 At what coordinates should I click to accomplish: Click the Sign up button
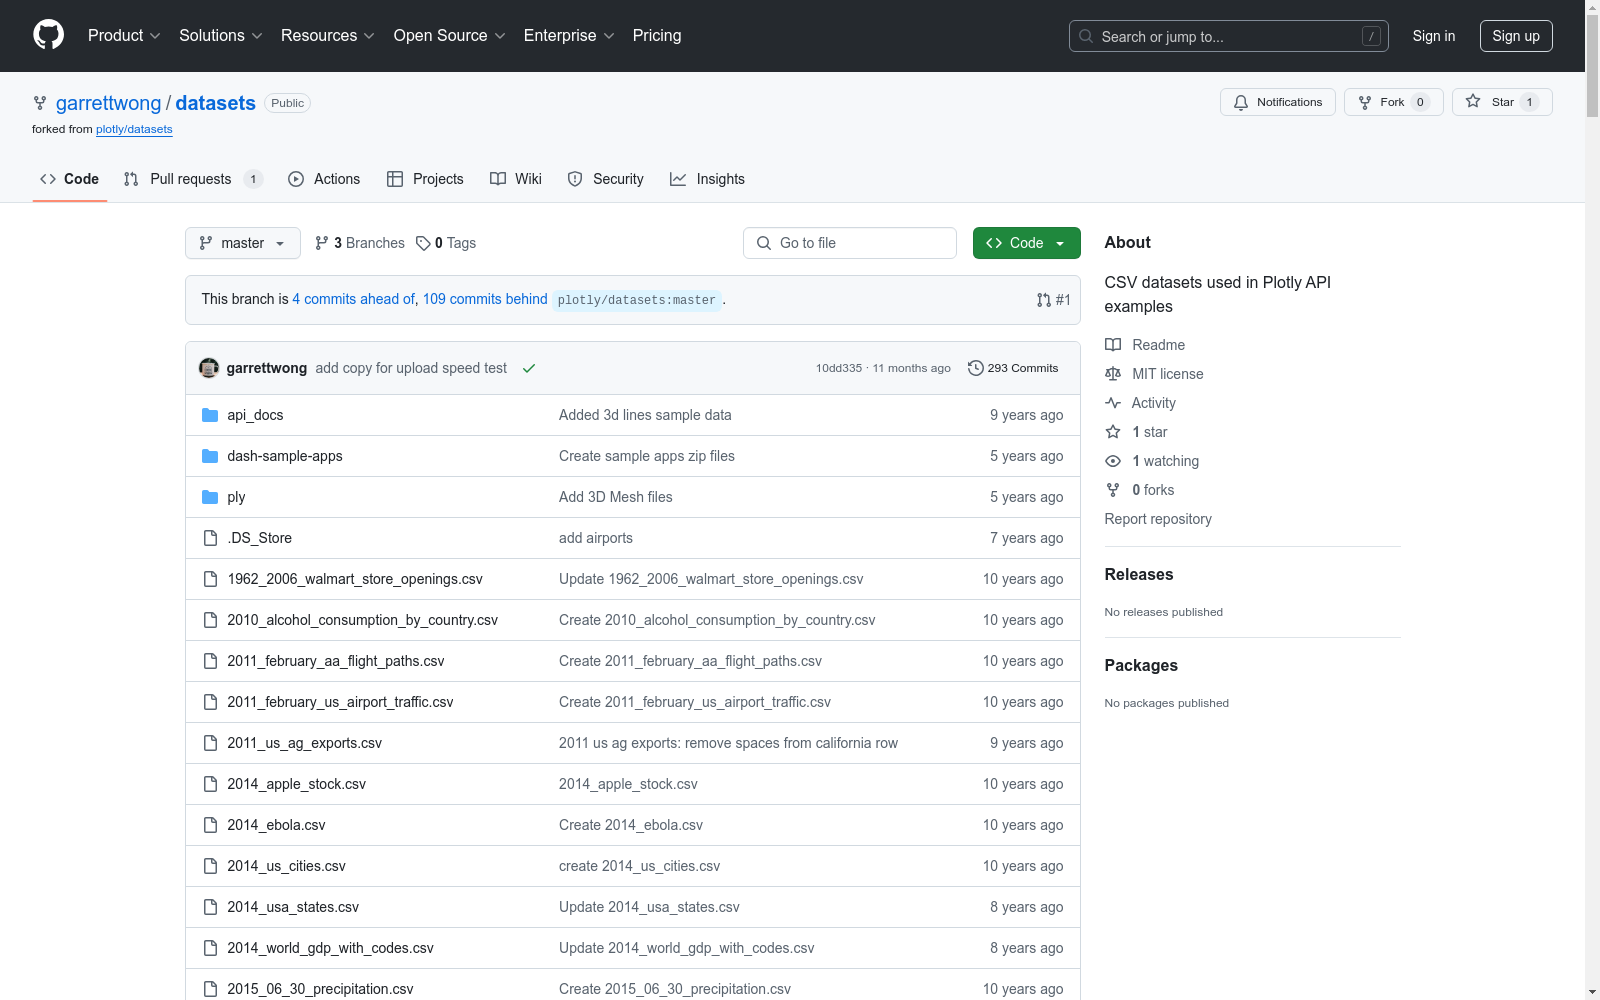1516,36
